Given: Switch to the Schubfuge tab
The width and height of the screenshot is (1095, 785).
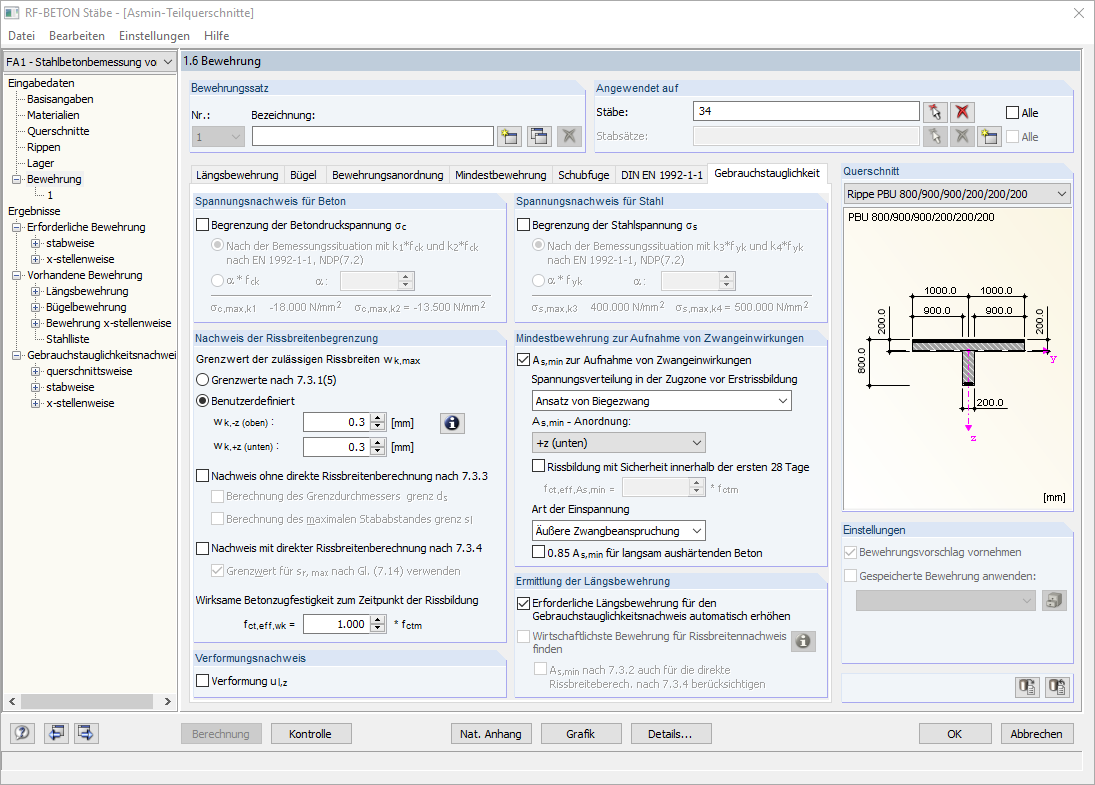Looking at the screenshot, I should point(583,173).
